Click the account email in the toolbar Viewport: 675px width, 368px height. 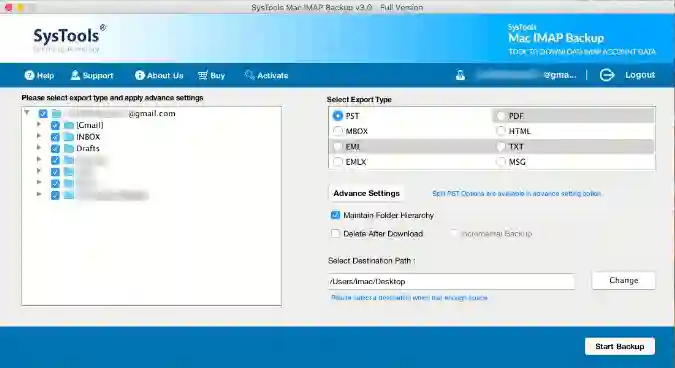526,75
